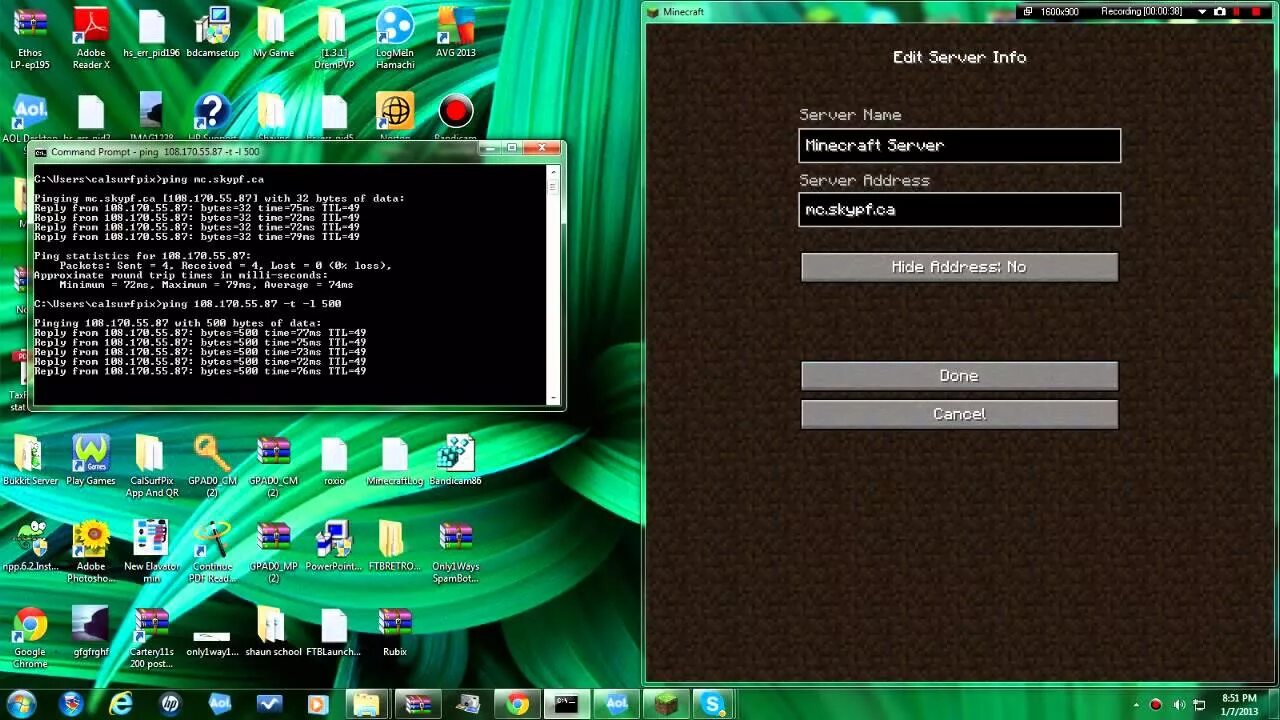This screenshot has width=1280, height=720.
Task: Focus the Server Name input field
Action: point(960,145)
